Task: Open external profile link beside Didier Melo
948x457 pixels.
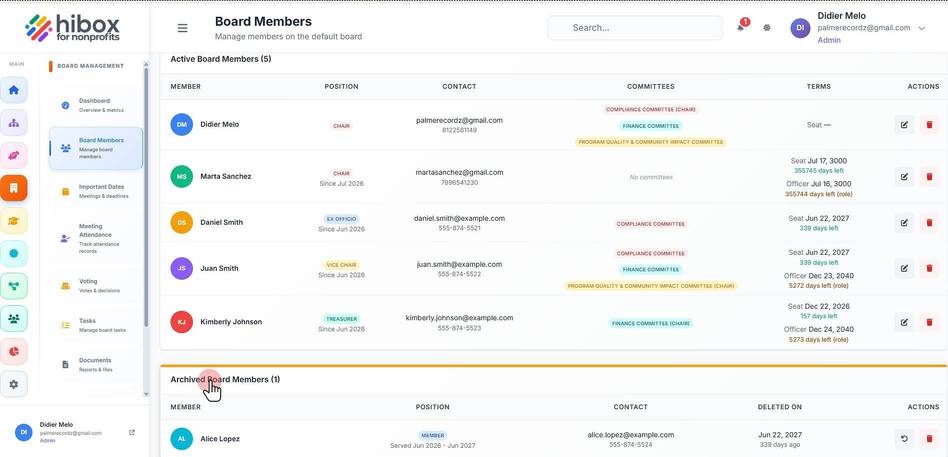Action: click(132, 432)
